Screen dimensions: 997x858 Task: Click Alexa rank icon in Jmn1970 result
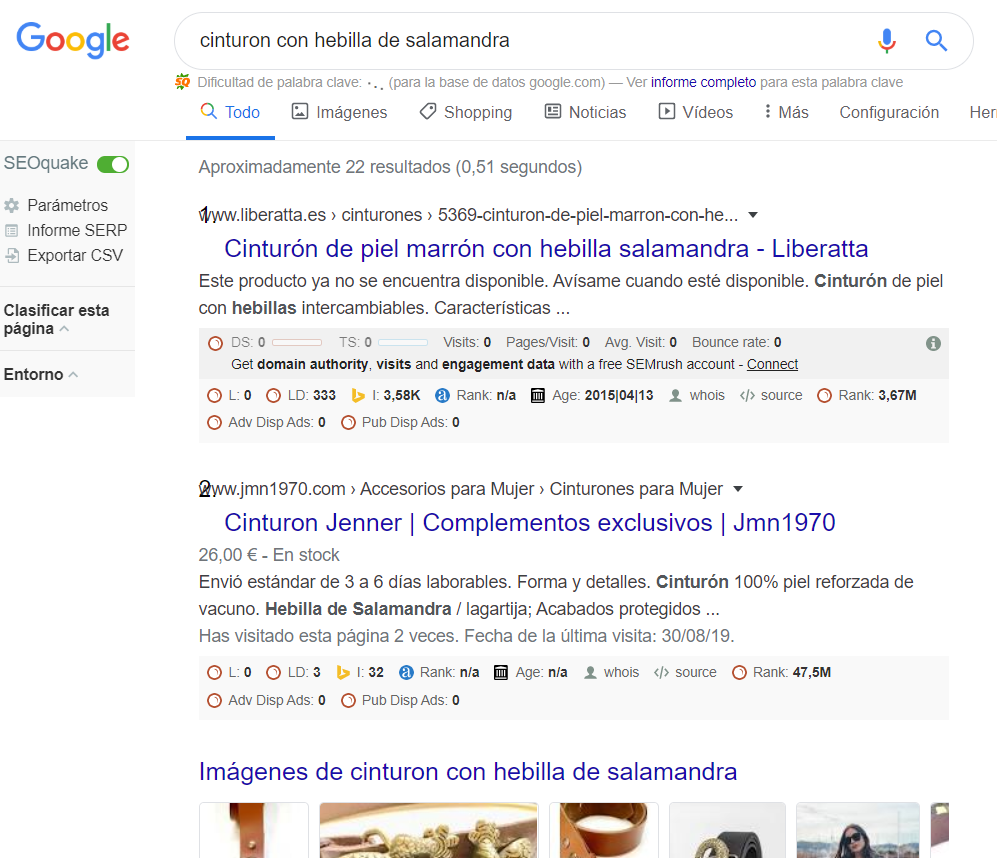click(406, 672)
